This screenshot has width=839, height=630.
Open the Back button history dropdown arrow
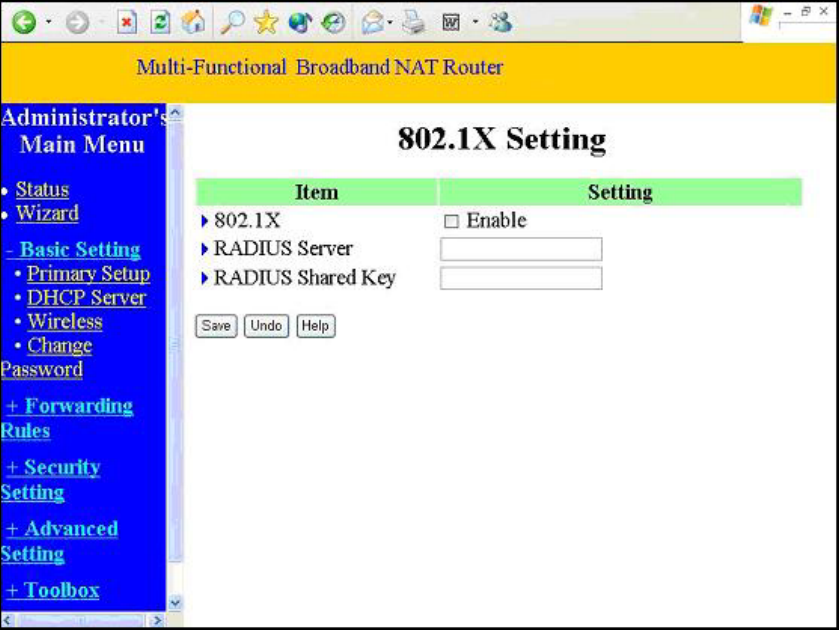coord(48,22)
